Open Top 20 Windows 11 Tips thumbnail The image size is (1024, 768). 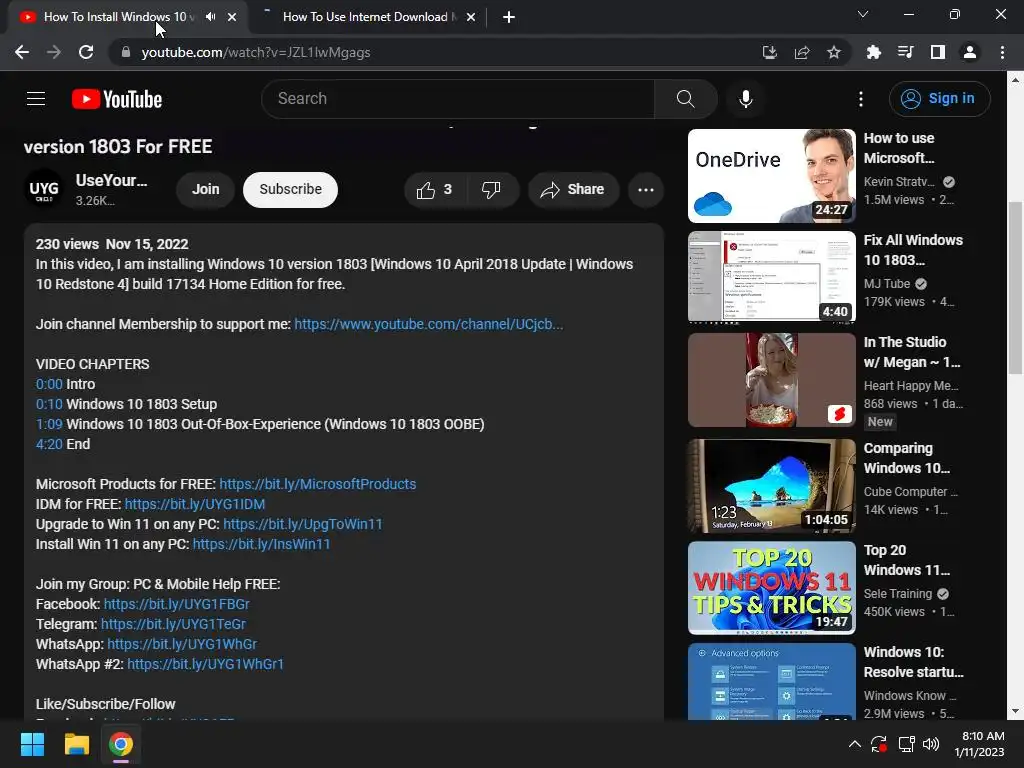pyautogui.click(x=771, y=588)
